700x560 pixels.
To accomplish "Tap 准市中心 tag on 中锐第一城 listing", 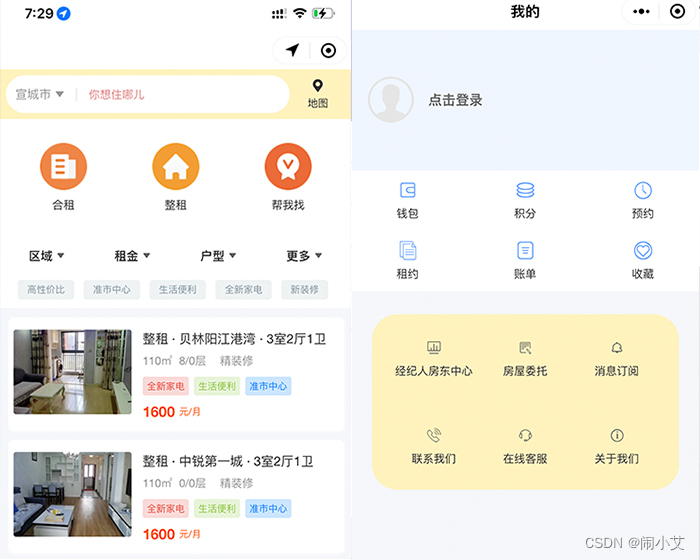I will (x=268, y=509).
